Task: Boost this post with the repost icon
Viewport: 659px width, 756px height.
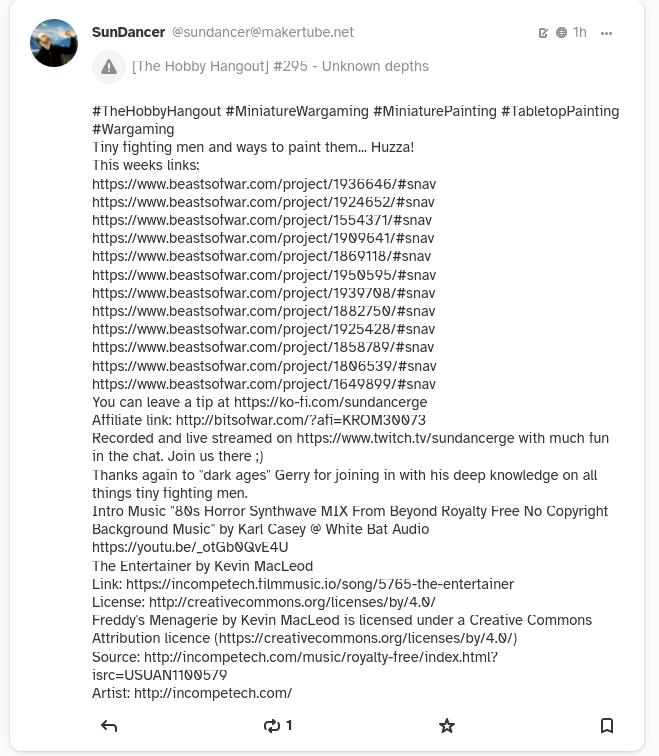Action: point(272,726)
